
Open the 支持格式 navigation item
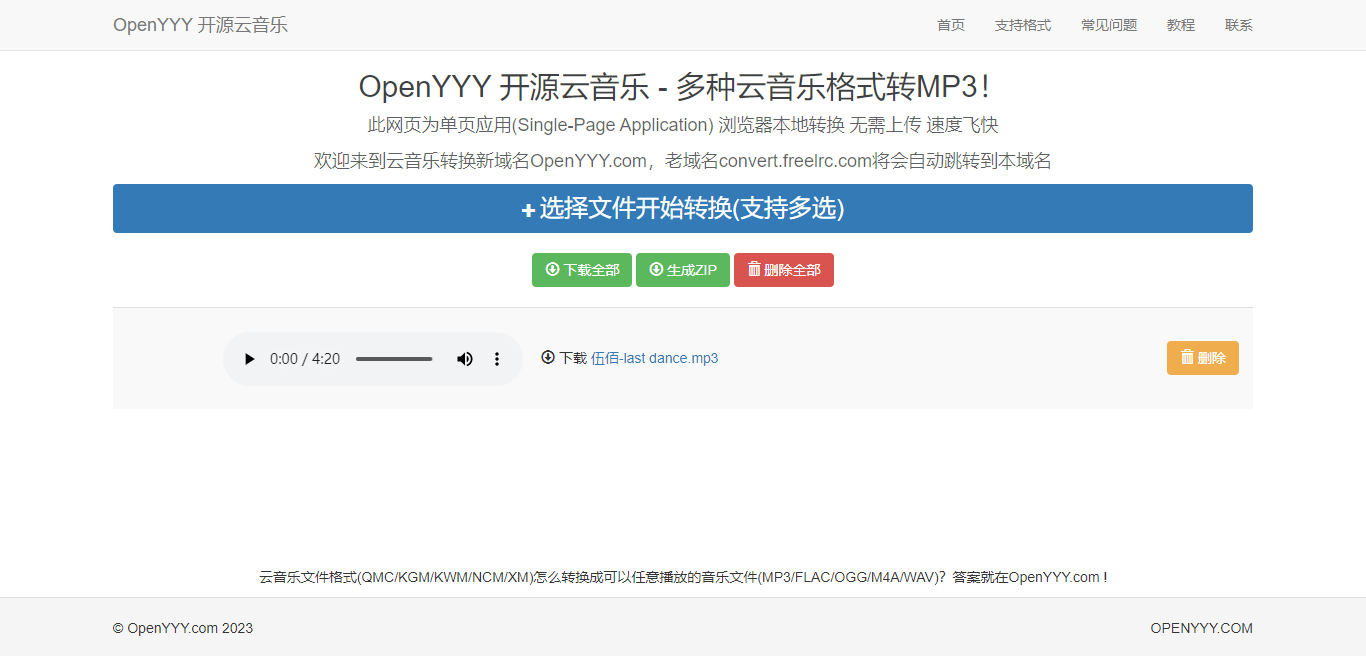pyautogui.click(x=1023, y=25)
